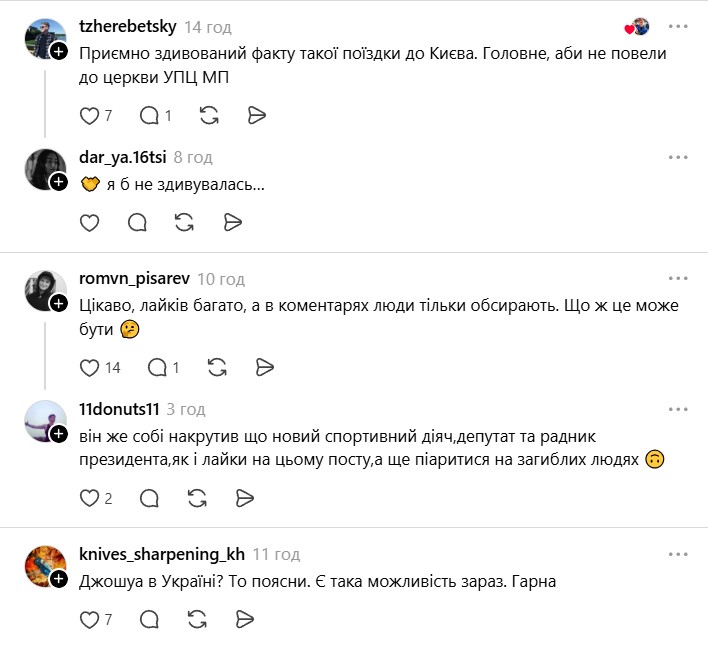This screenshot has height=648, width=708.
Task: Follow tzherebetsky via avatar plus badge
Action: pos(59,51)
